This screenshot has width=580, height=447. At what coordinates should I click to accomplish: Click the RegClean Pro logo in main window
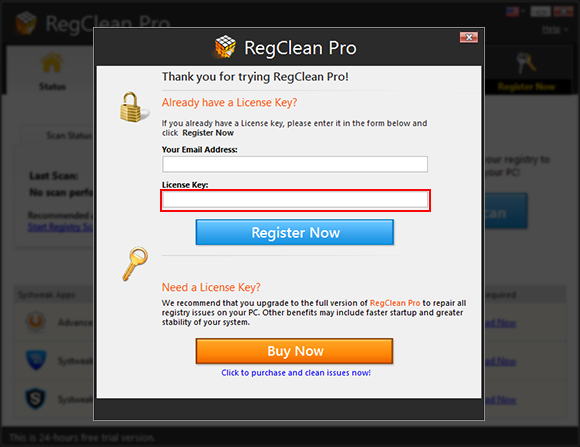26,23
